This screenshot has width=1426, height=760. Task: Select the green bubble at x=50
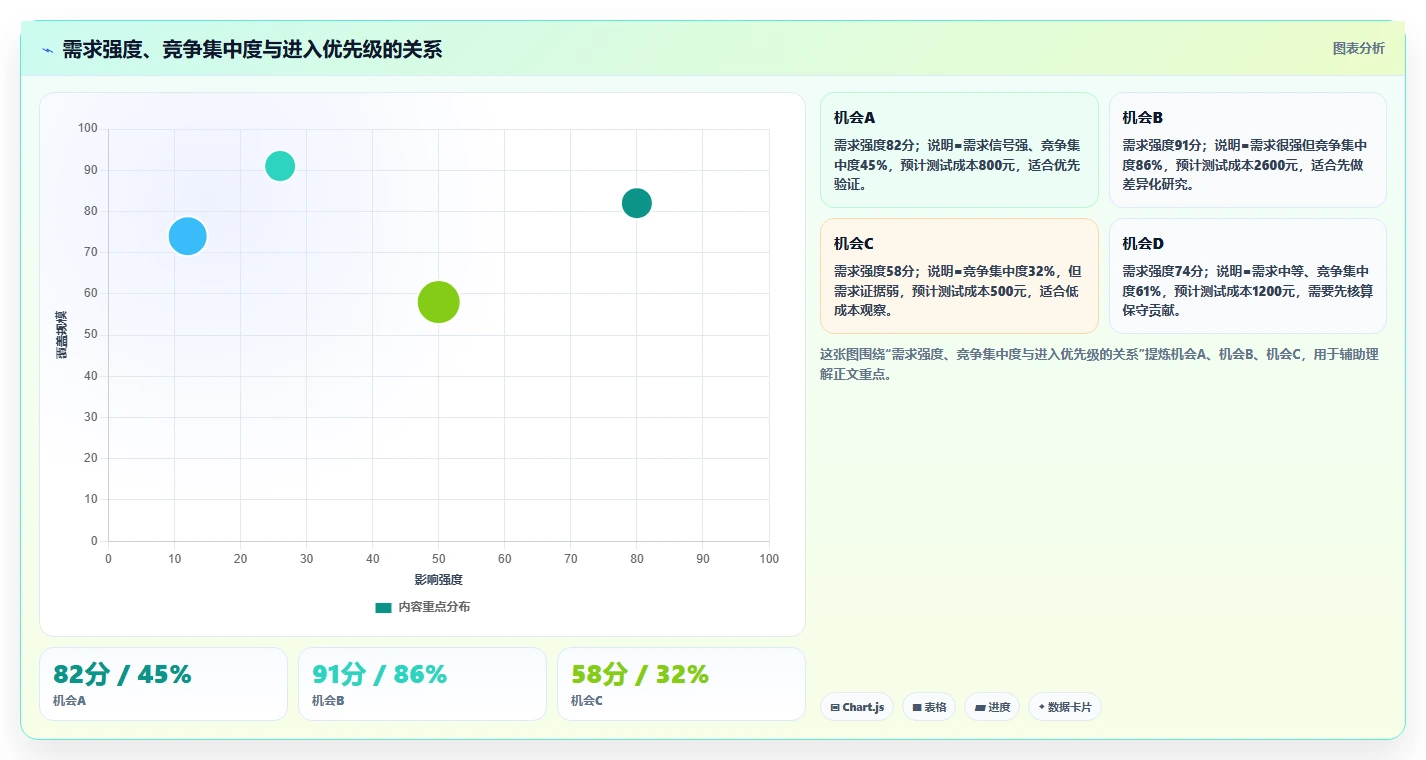438,302
